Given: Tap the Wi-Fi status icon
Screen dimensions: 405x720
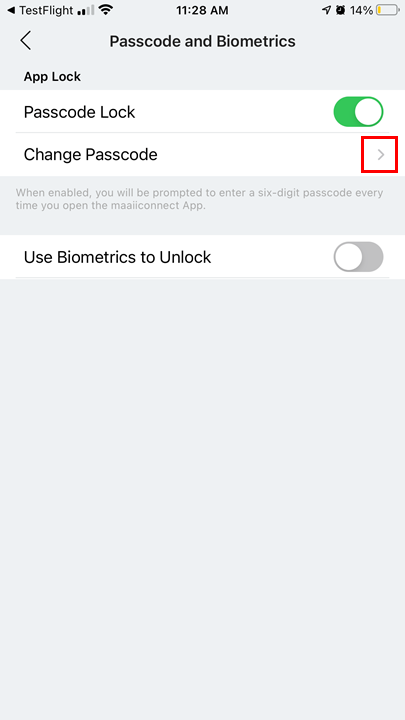Looking at the screenshot, I should tap(107, 10).
